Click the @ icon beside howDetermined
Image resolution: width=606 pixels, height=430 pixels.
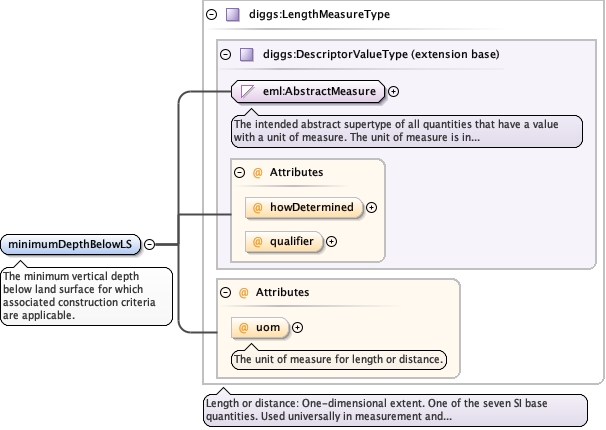click(257, 207)
